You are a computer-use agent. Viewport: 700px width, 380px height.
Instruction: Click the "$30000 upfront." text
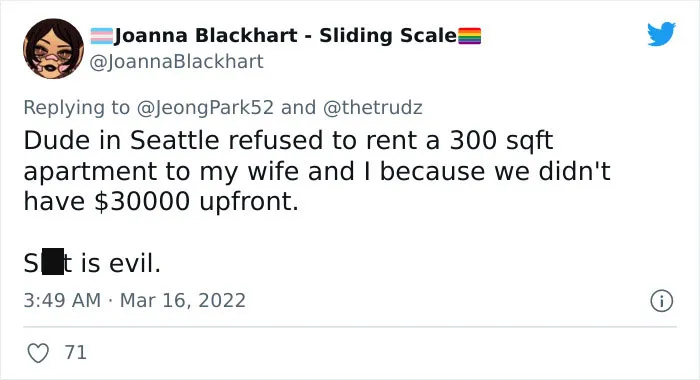pyautogui.click(x=196, y=202)
